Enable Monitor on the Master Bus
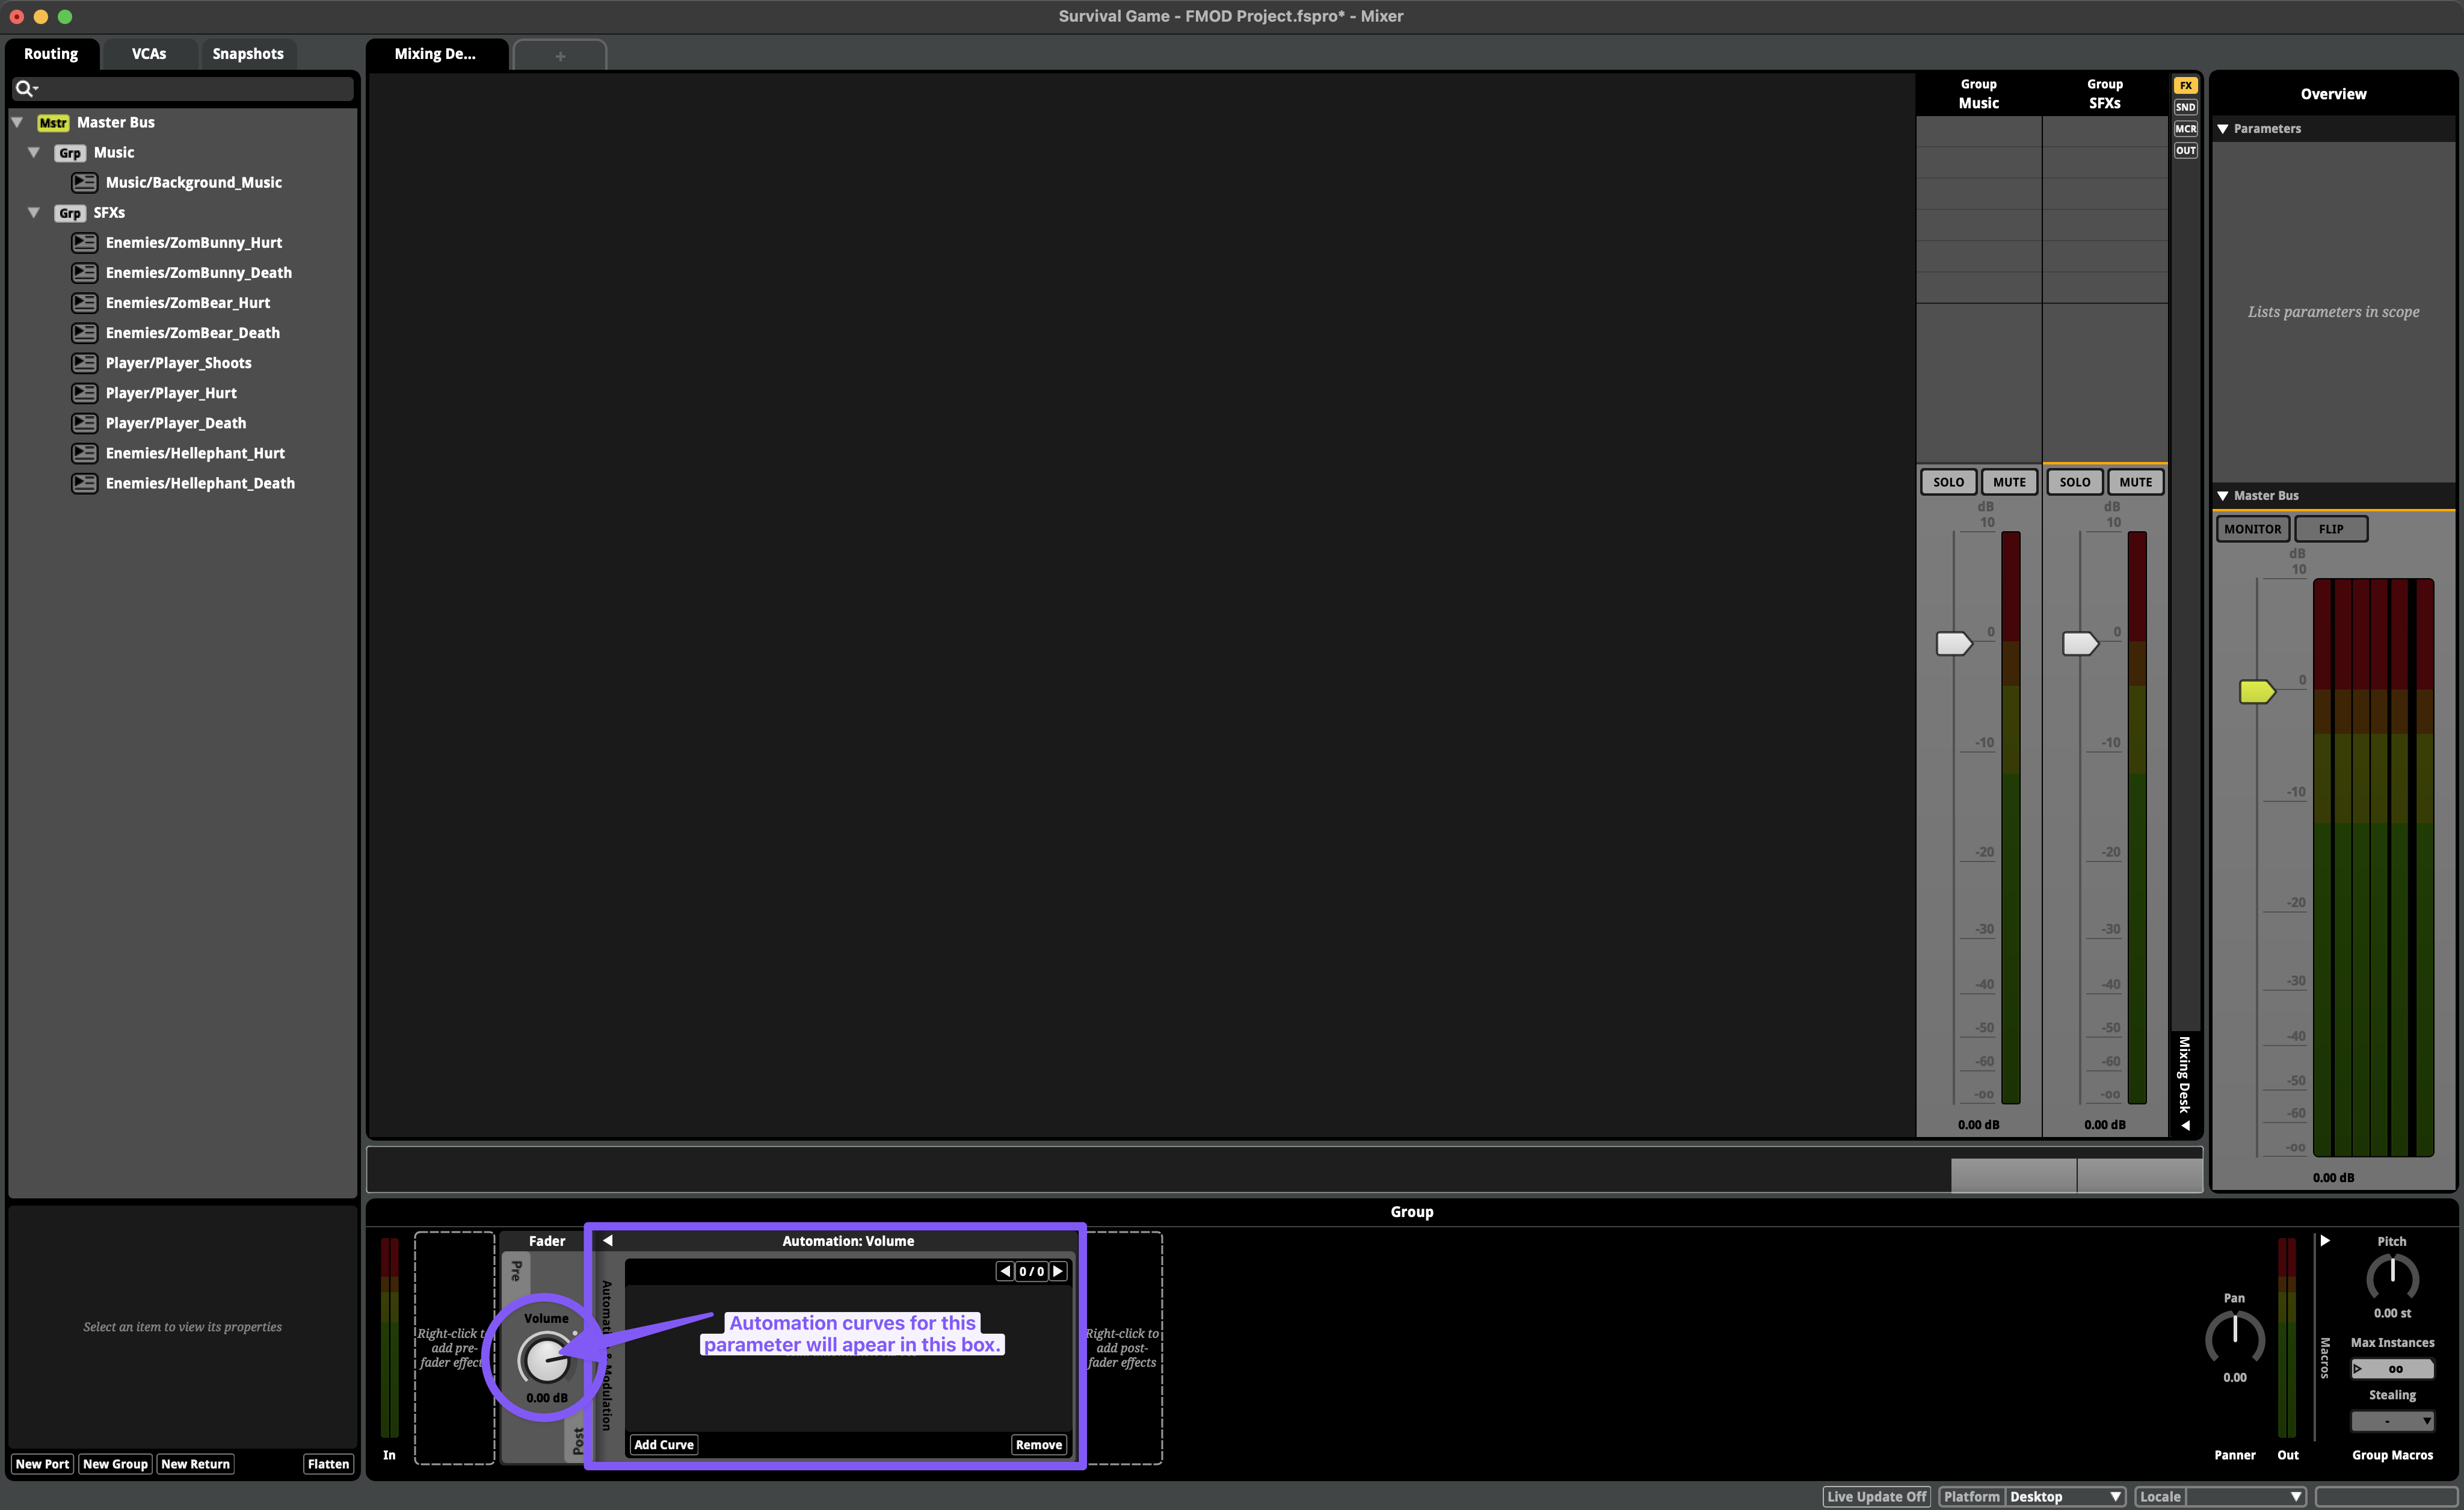The height and width of the screenshot is (1510, 2464). [x=2252, y=528]
